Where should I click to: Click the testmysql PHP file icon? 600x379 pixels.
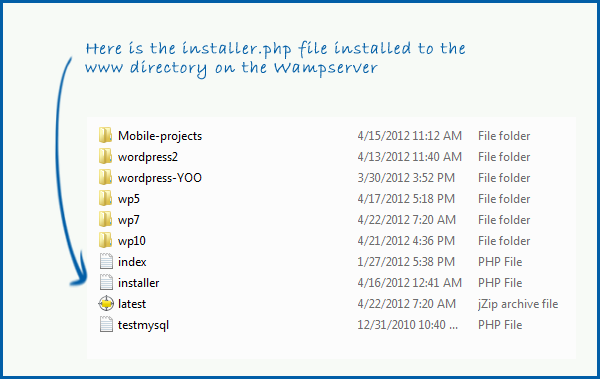[x=106, y=325]
